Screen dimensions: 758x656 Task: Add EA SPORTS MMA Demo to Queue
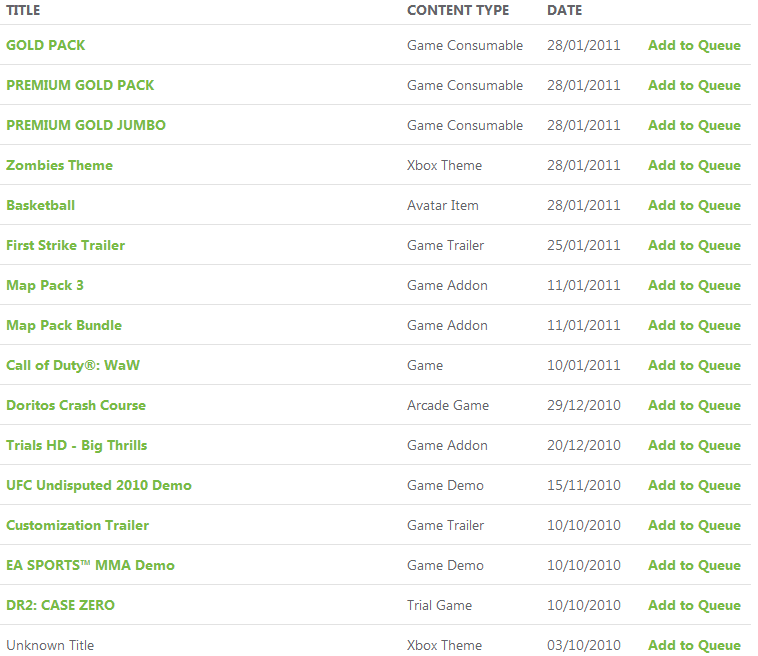click(694, 565)
